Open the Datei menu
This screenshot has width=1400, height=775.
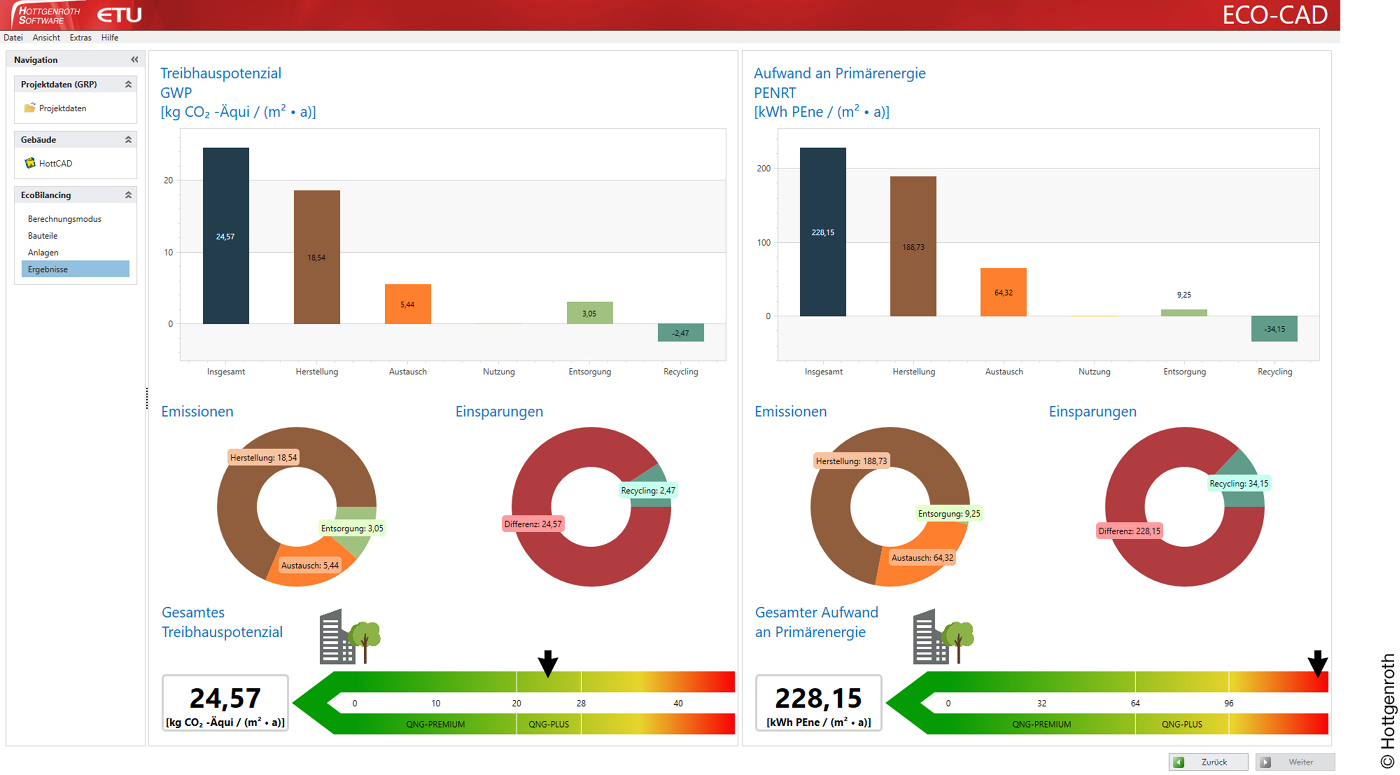pos(13,38)
